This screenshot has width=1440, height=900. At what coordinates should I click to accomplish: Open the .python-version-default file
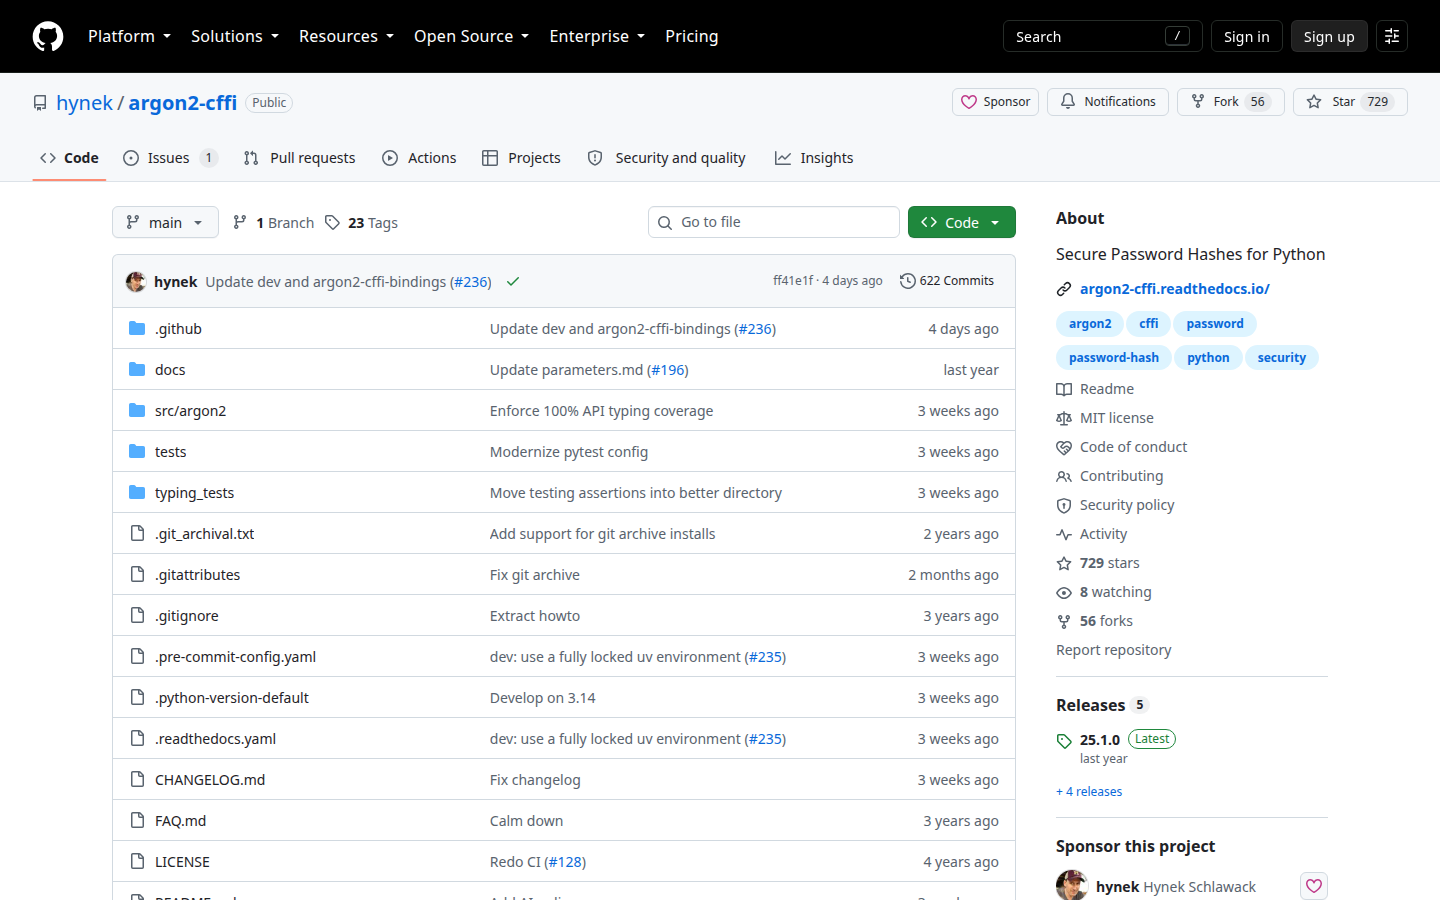(x=232, y=698)
